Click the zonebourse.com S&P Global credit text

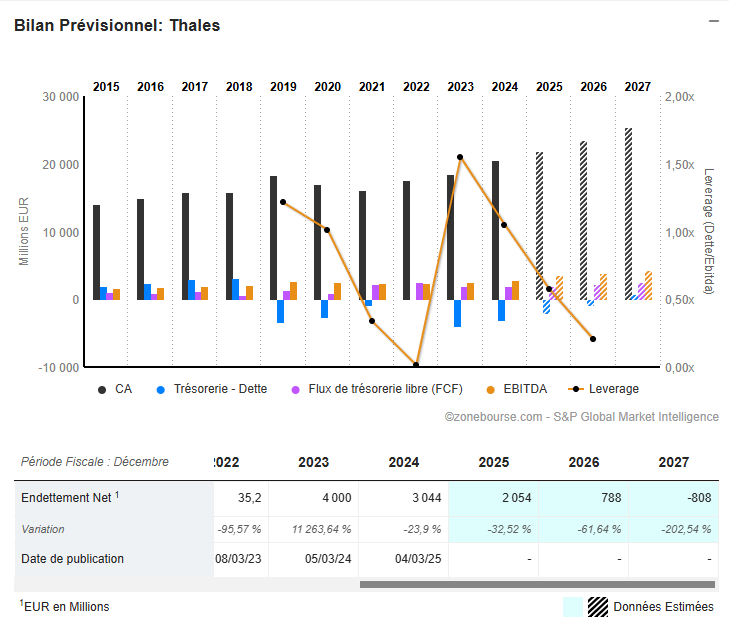click(x=582, y=417)
